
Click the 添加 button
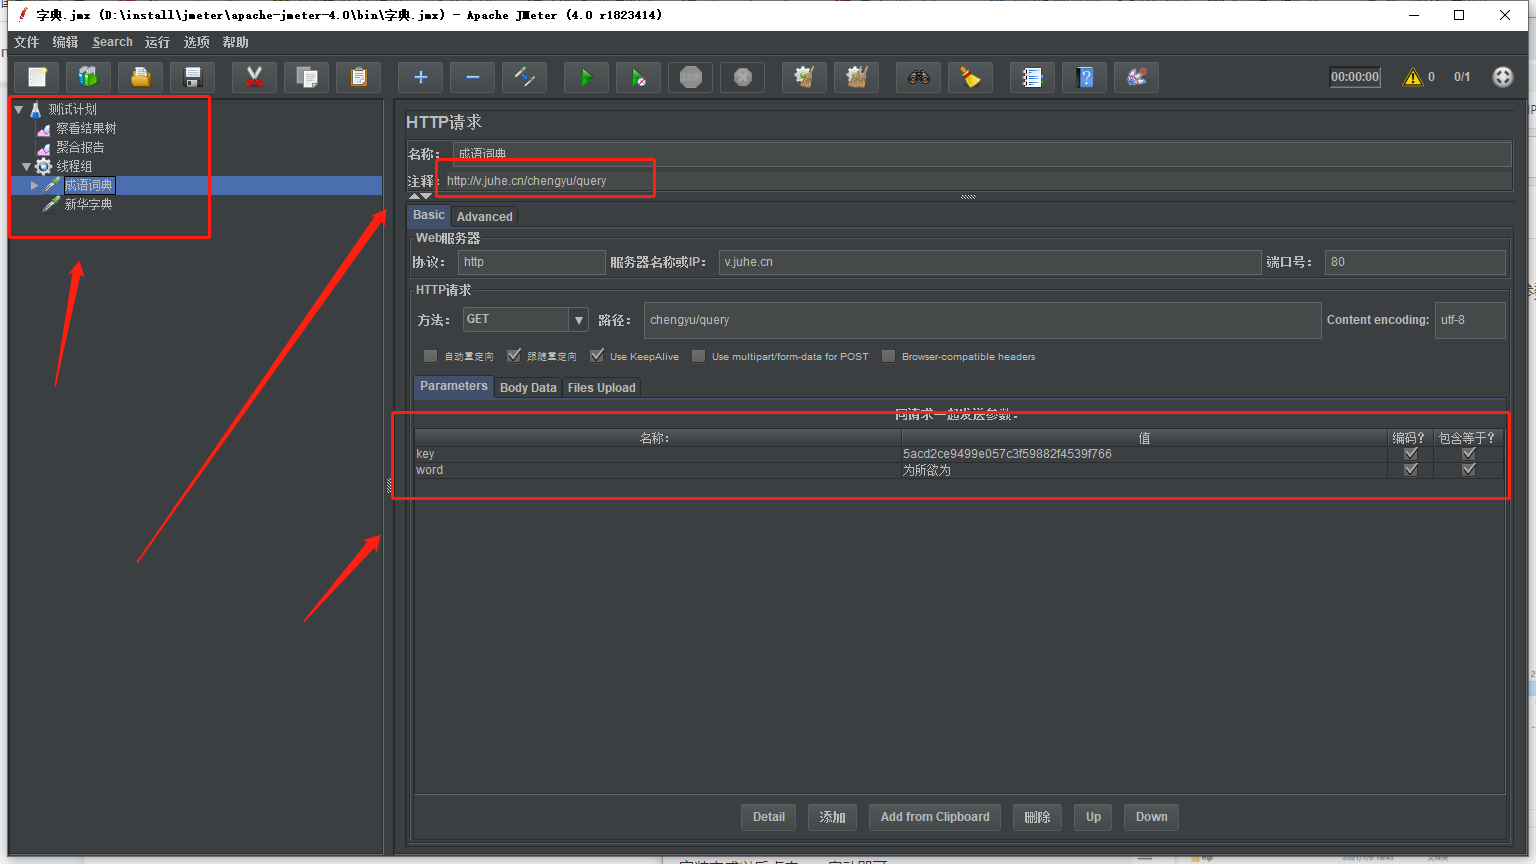832,817
